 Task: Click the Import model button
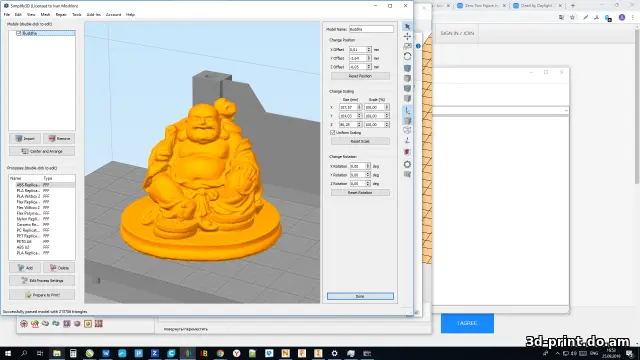tap(25, 139)
